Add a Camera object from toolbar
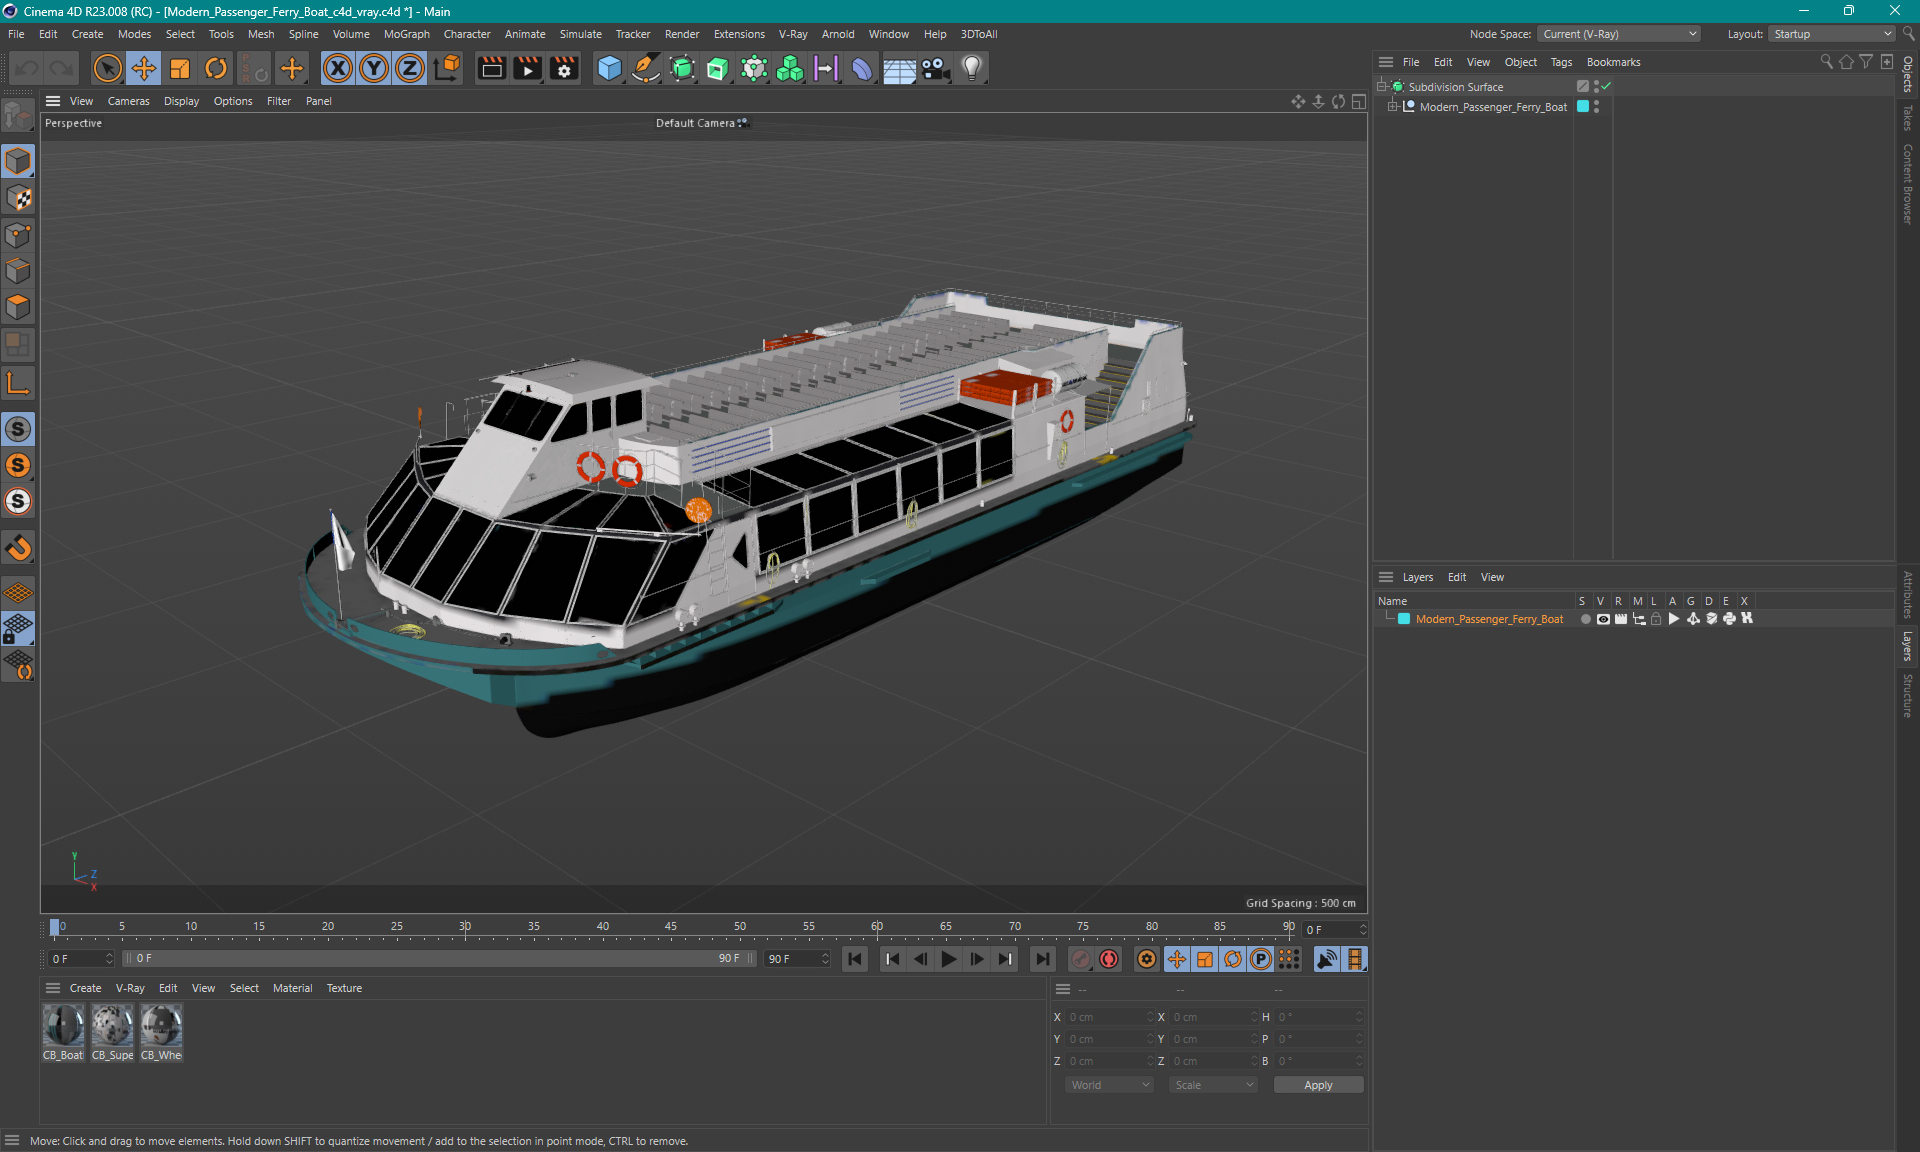Image resolution: width=1920 pixels, height=1152 pixels. pos(935,68)
